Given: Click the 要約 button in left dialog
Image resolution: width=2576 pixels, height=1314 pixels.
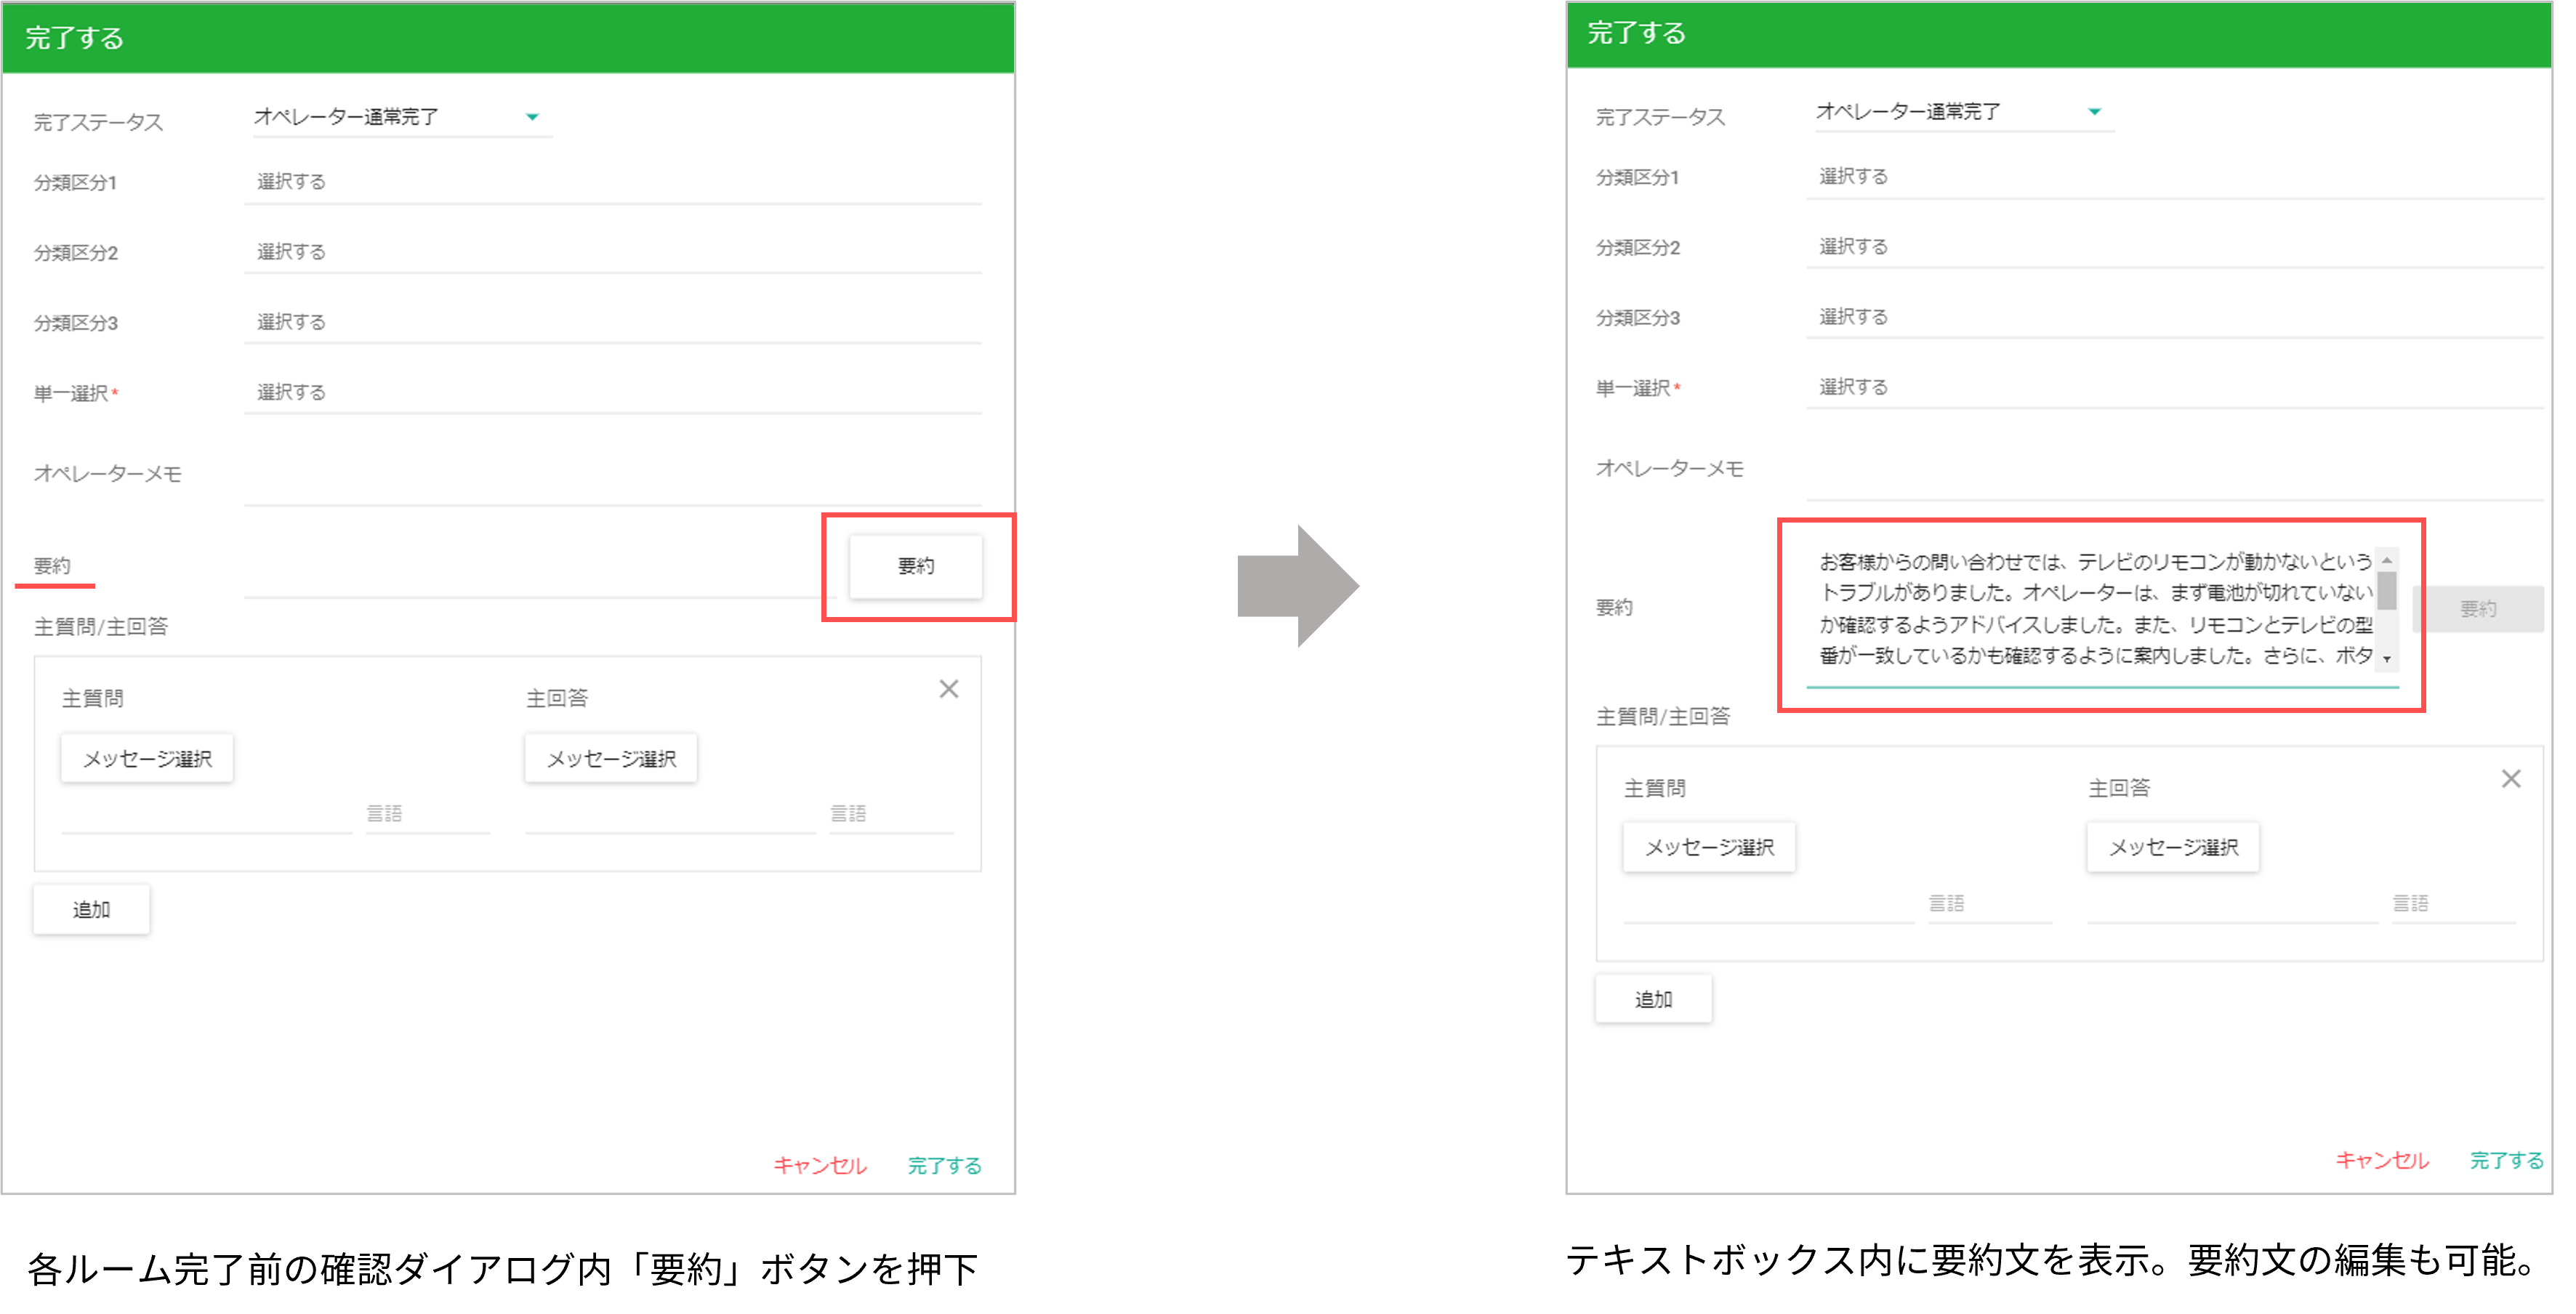Looking at the screenshot, I should (x=915, y=566).
